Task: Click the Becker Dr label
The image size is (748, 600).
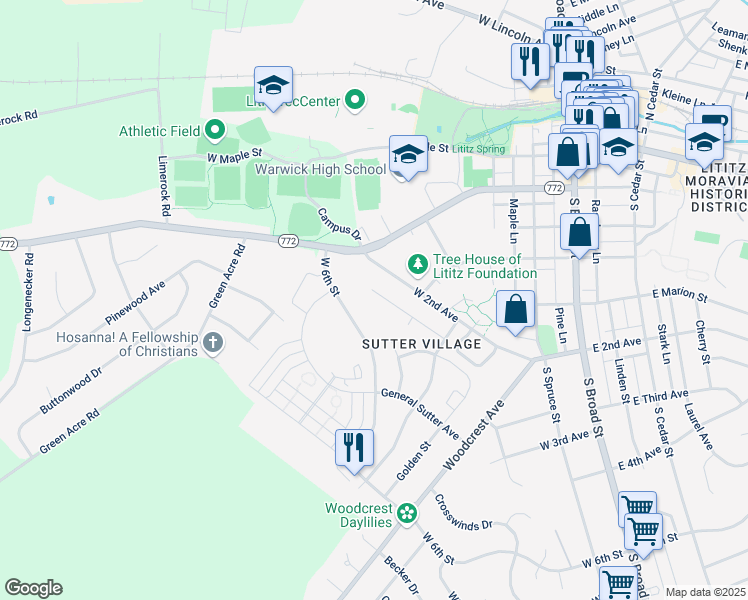Action: 401,575
